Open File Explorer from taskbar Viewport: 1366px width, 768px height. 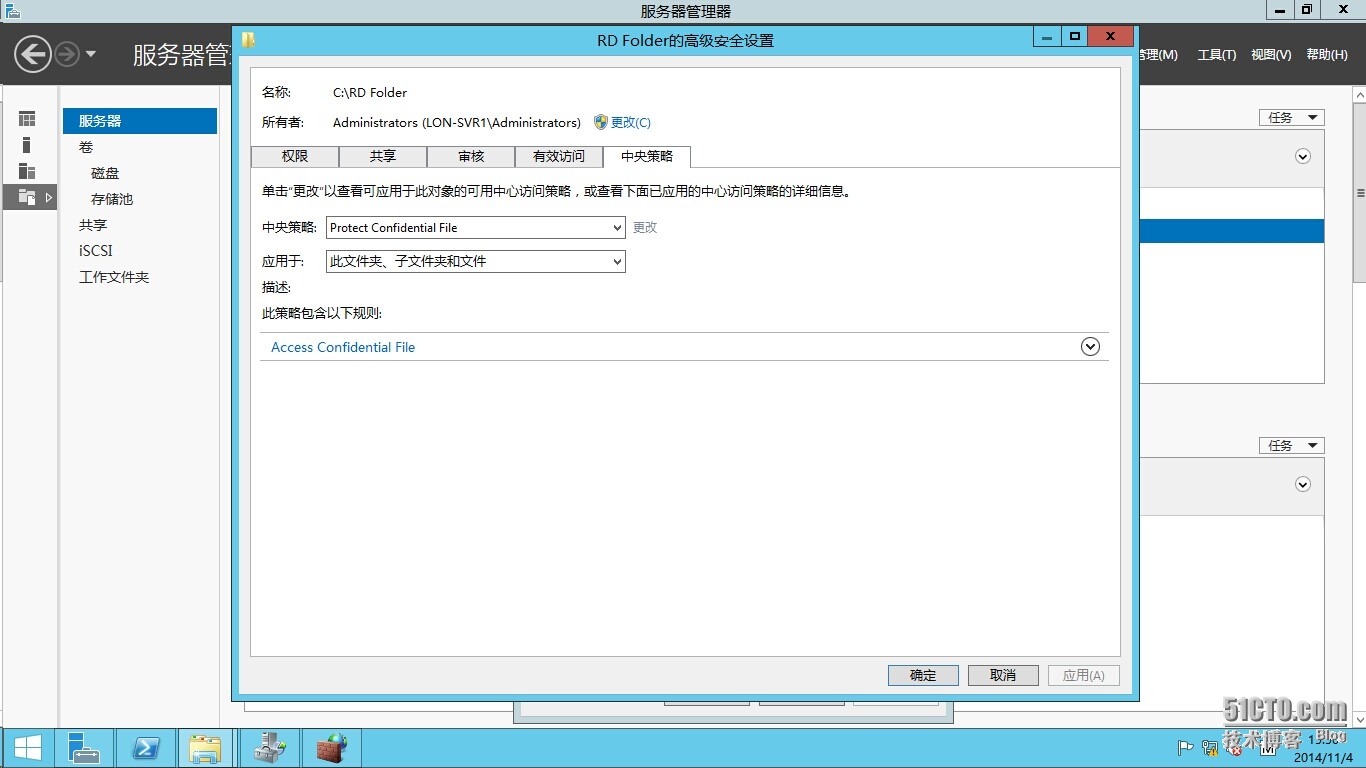click(x=206, y=748)
